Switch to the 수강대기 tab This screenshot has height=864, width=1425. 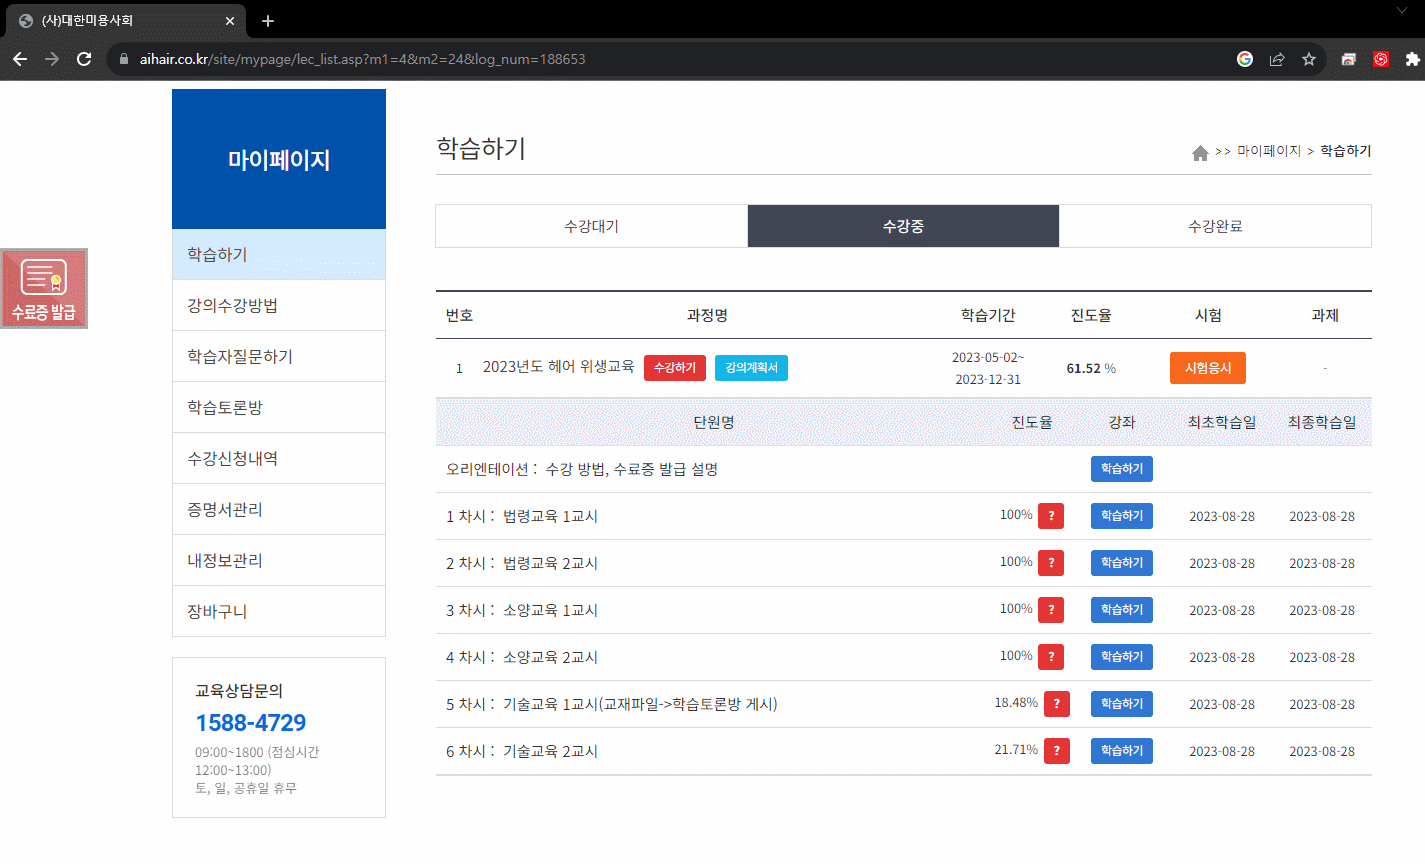pyautogui.click(x=591, y=226)
